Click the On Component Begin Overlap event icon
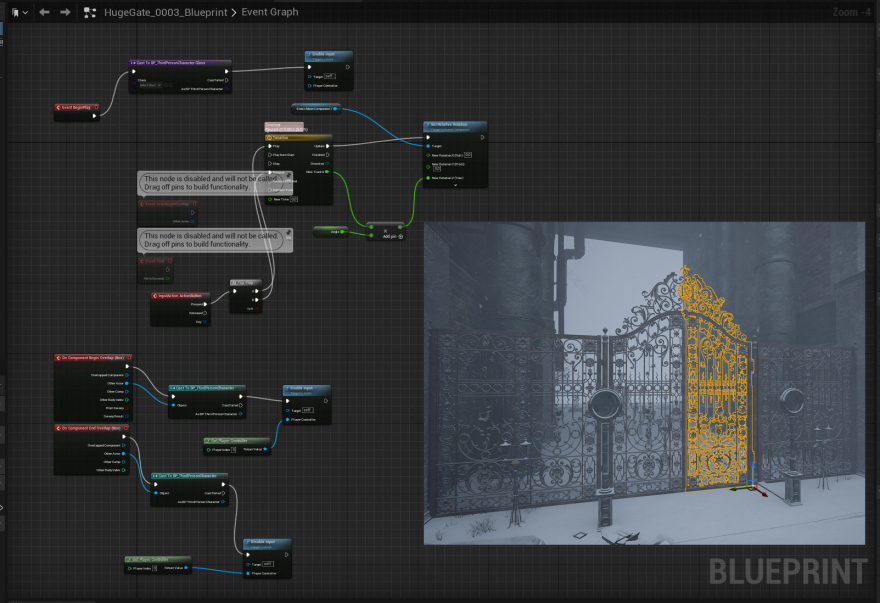The image size is (880, 603). tap(57, 357)
